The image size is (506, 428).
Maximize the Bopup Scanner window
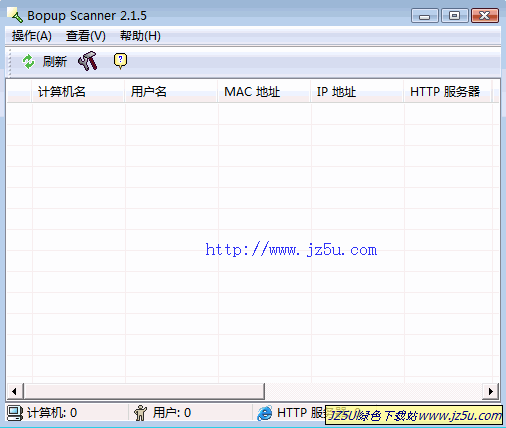click(x=454, y=16)
